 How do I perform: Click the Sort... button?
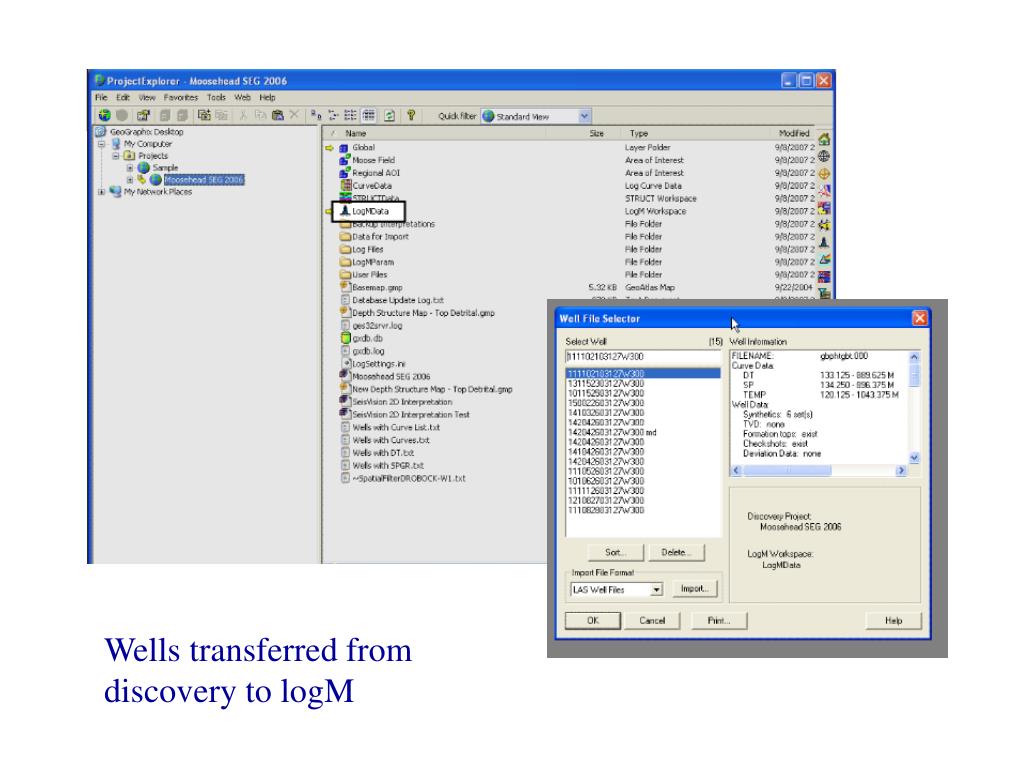(615, 552)
